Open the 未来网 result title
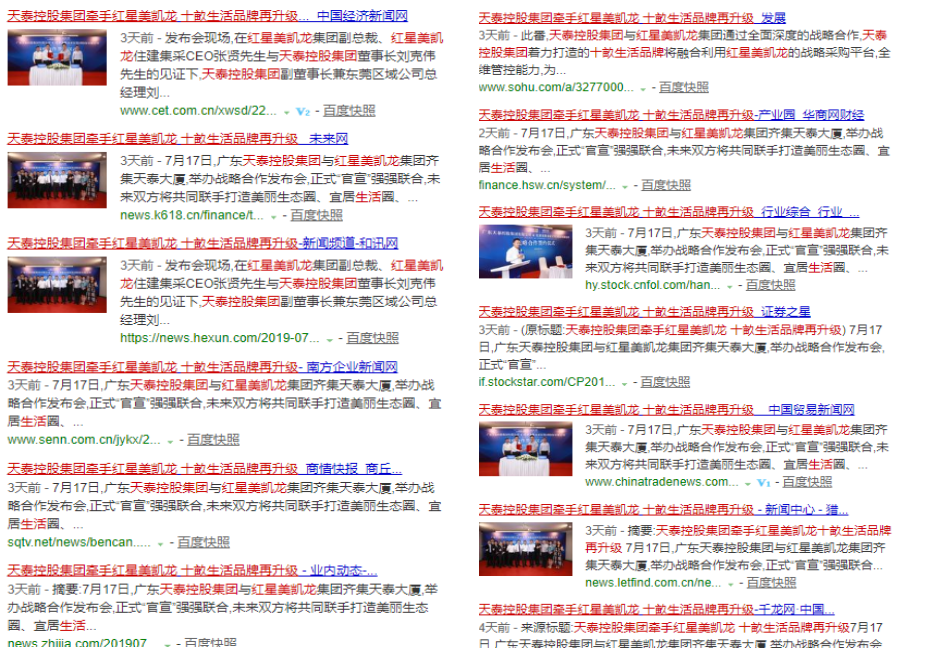Viewport: 941px width, 648px height. tap(178, 139)
